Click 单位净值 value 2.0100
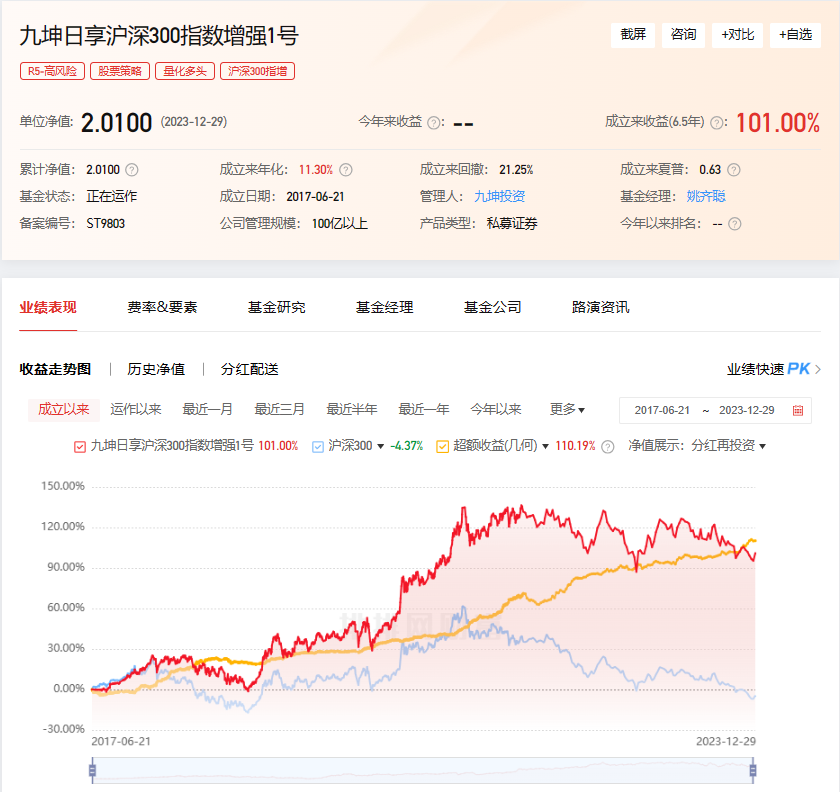Screen dimensions: 840x792 [x=116, y=123]
